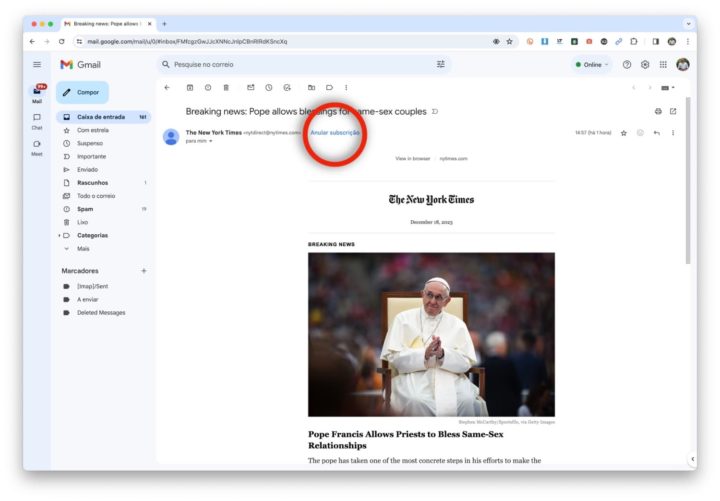Open the Chrome extensions puzzle icon
Screen dimensions: 720x501
point(634,41)
